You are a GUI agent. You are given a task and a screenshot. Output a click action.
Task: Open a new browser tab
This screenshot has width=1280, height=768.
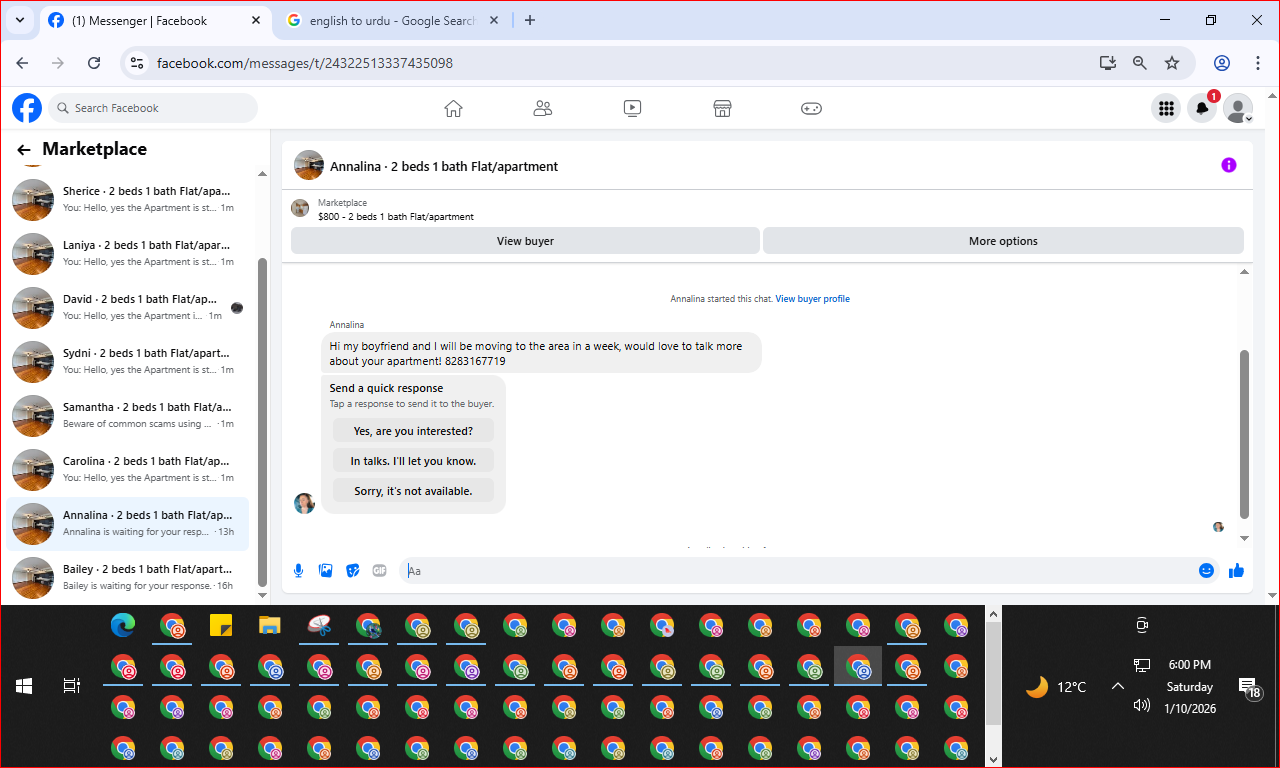click(x=530, y=20)
